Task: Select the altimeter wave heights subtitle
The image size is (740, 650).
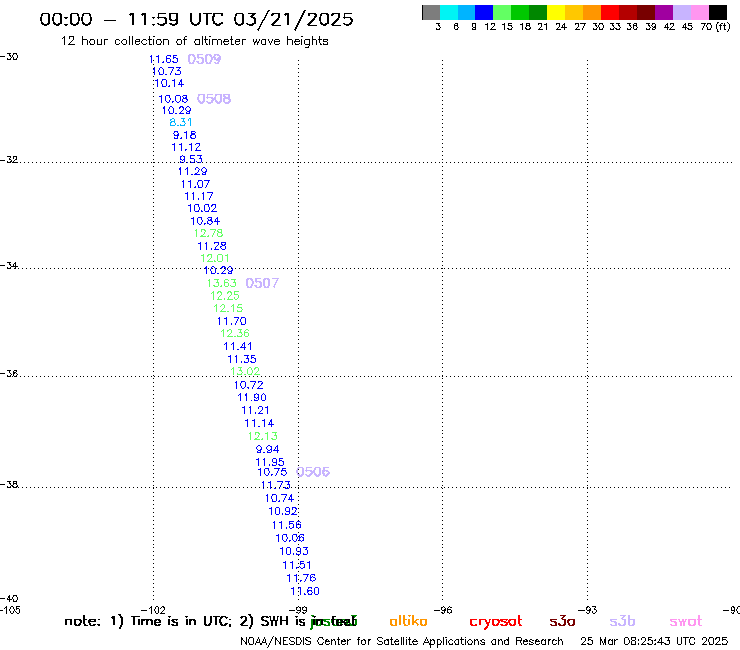Action: click(x=194, y=41)
